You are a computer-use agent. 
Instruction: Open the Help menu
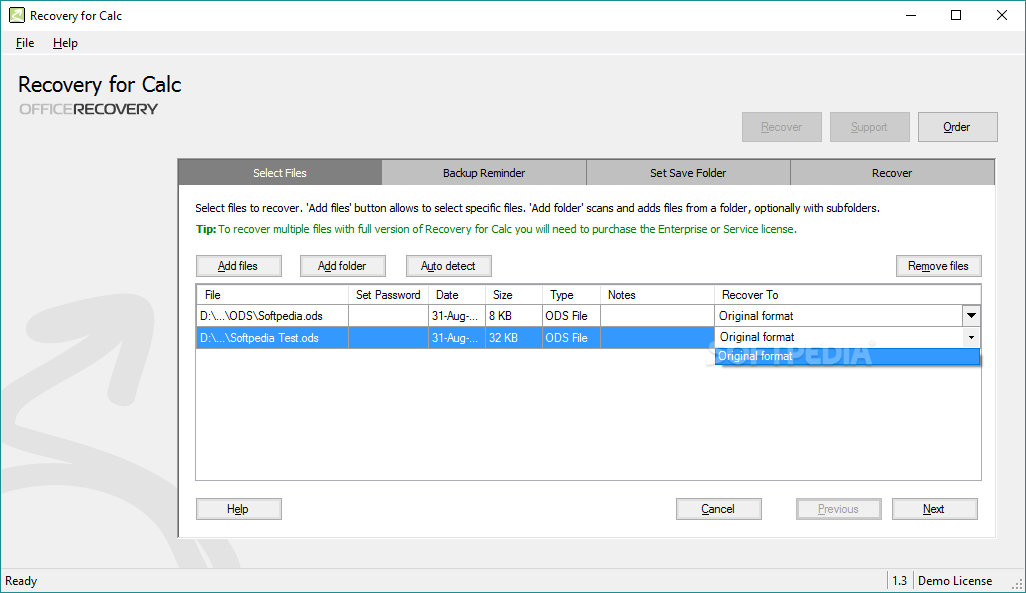(x=65, y=43)
